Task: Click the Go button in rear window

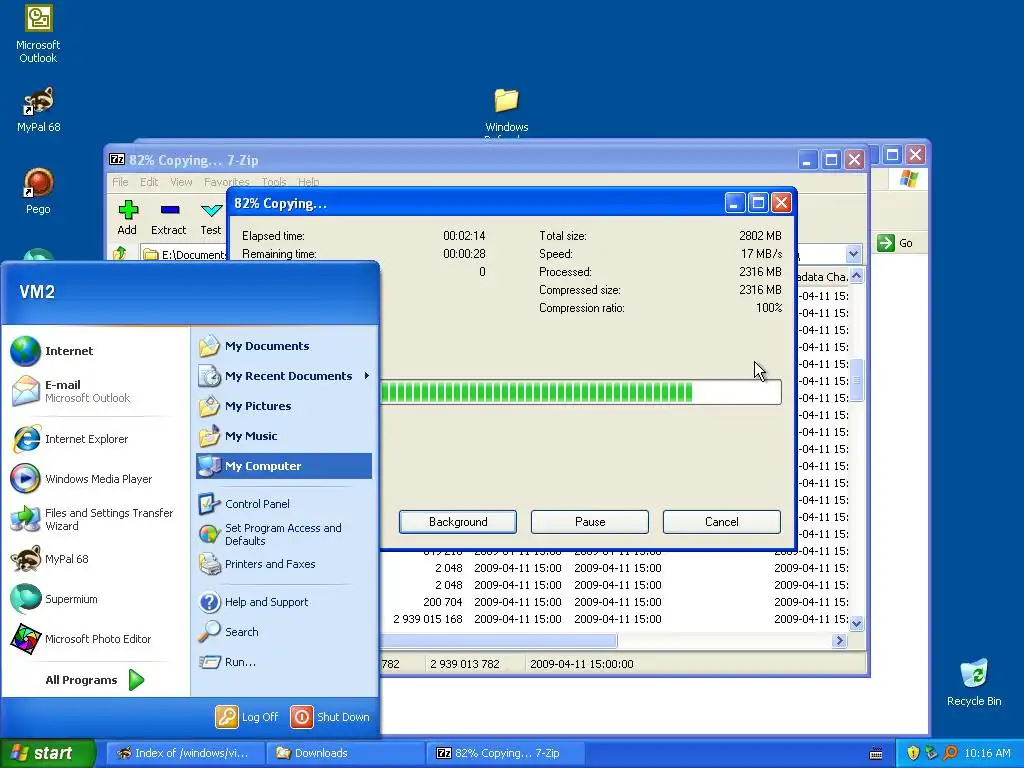Action: pos(895,243)
